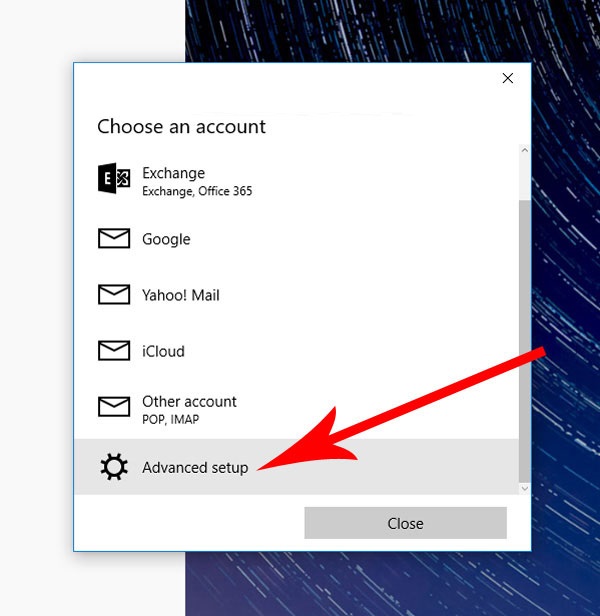Click the Advanced setup gear icon
This screenshot has height=616, width=600.
(114, 467)
